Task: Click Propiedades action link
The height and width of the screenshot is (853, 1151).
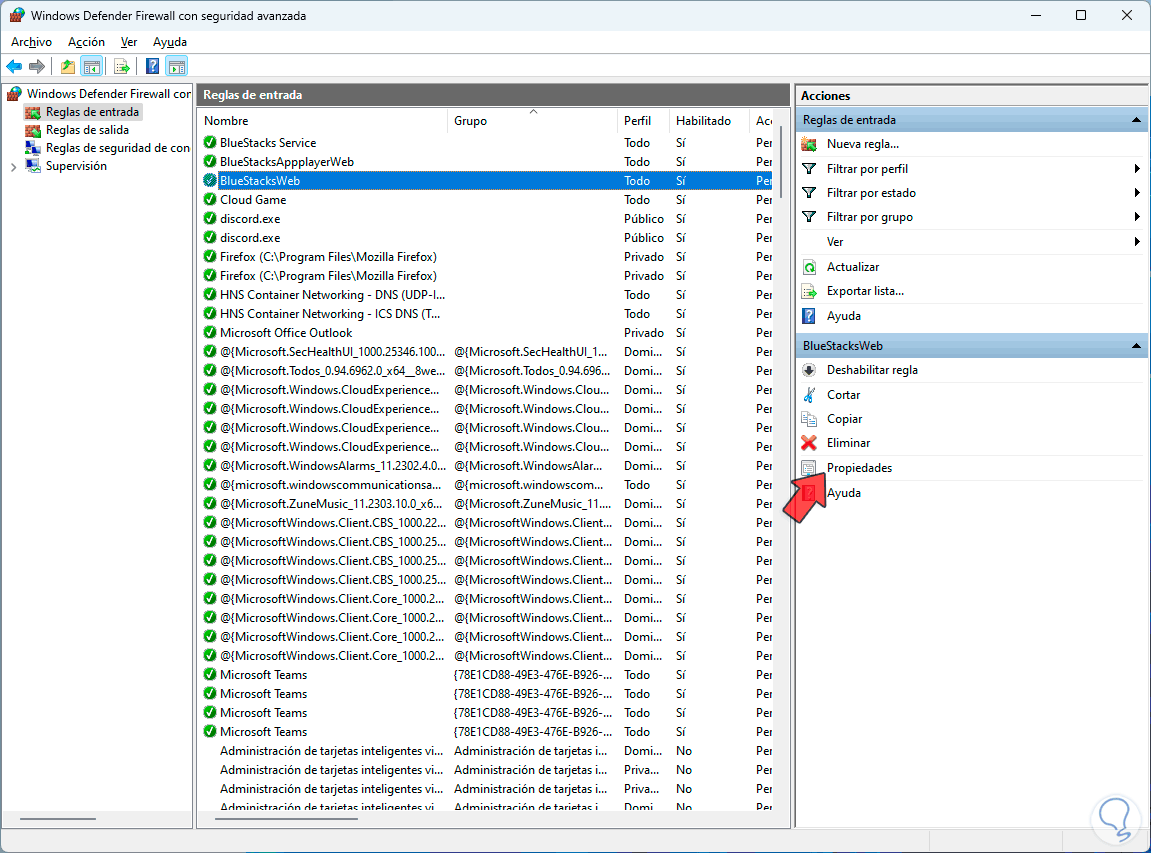Action: click(x=860, y=468)
